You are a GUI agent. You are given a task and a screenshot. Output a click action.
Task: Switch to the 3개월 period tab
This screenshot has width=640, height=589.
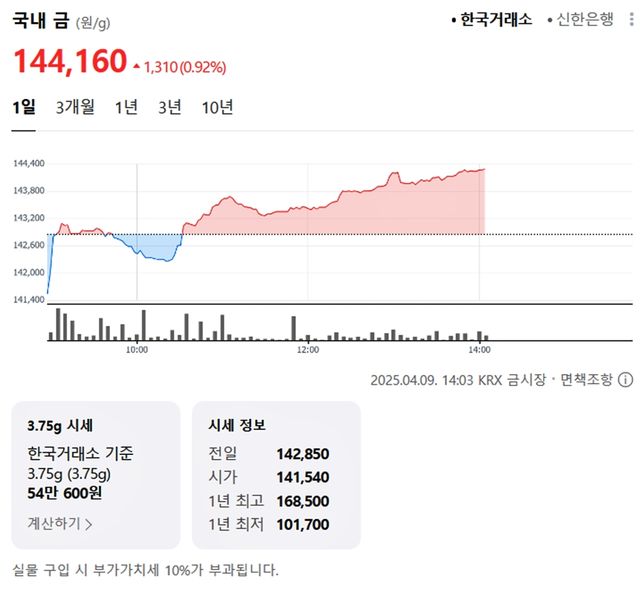point(75,108)
